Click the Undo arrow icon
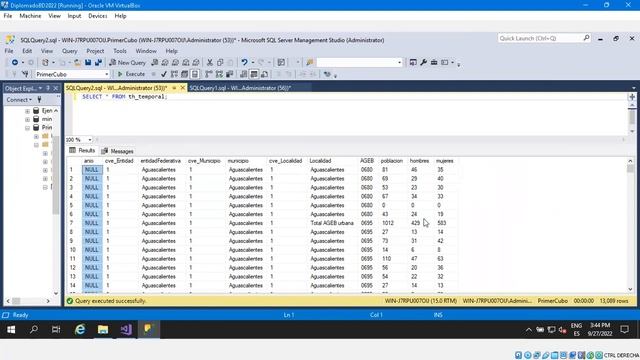 (244, 62)
